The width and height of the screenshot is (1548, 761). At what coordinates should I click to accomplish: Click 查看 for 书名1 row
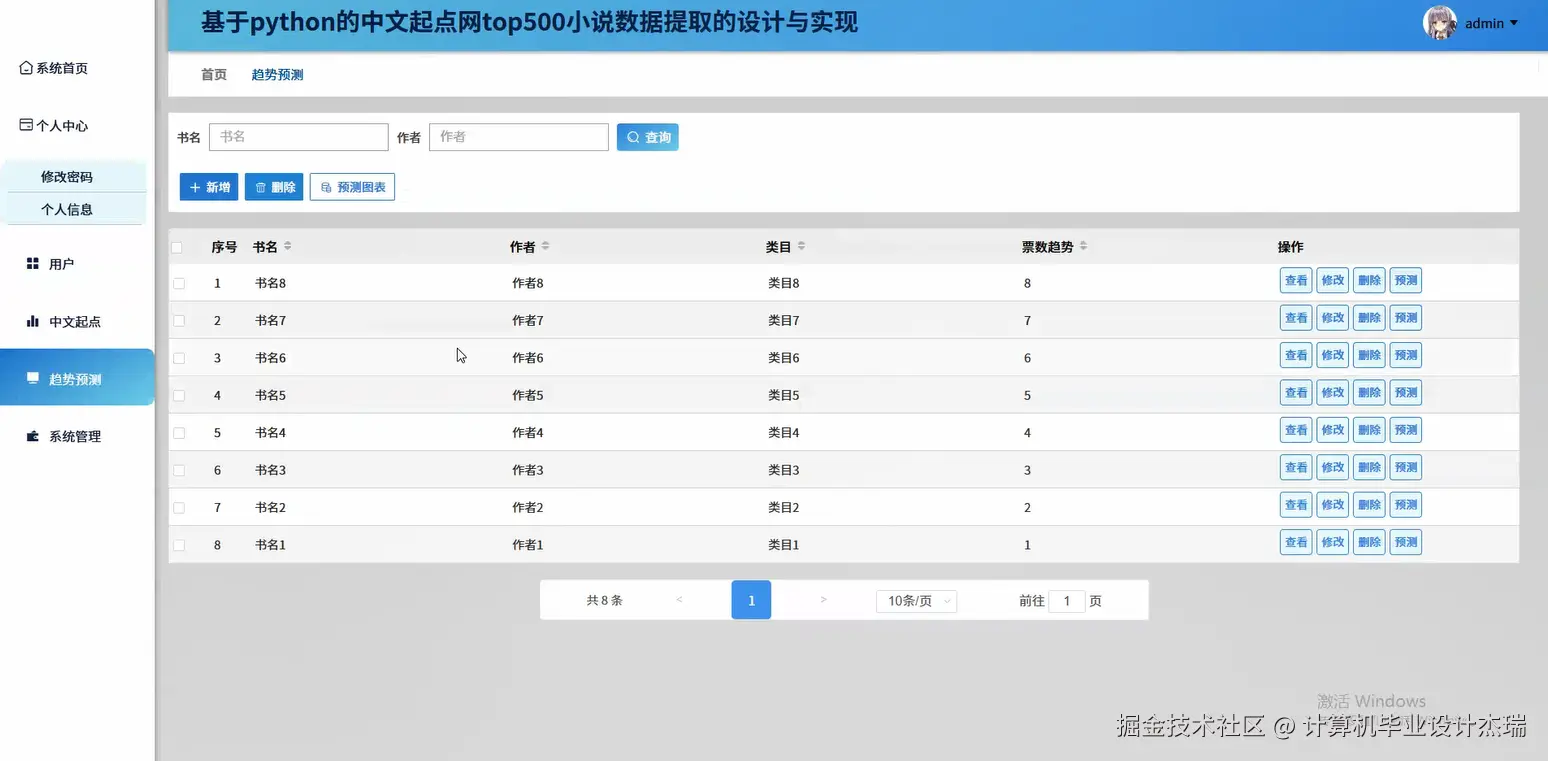point(1296,542)
